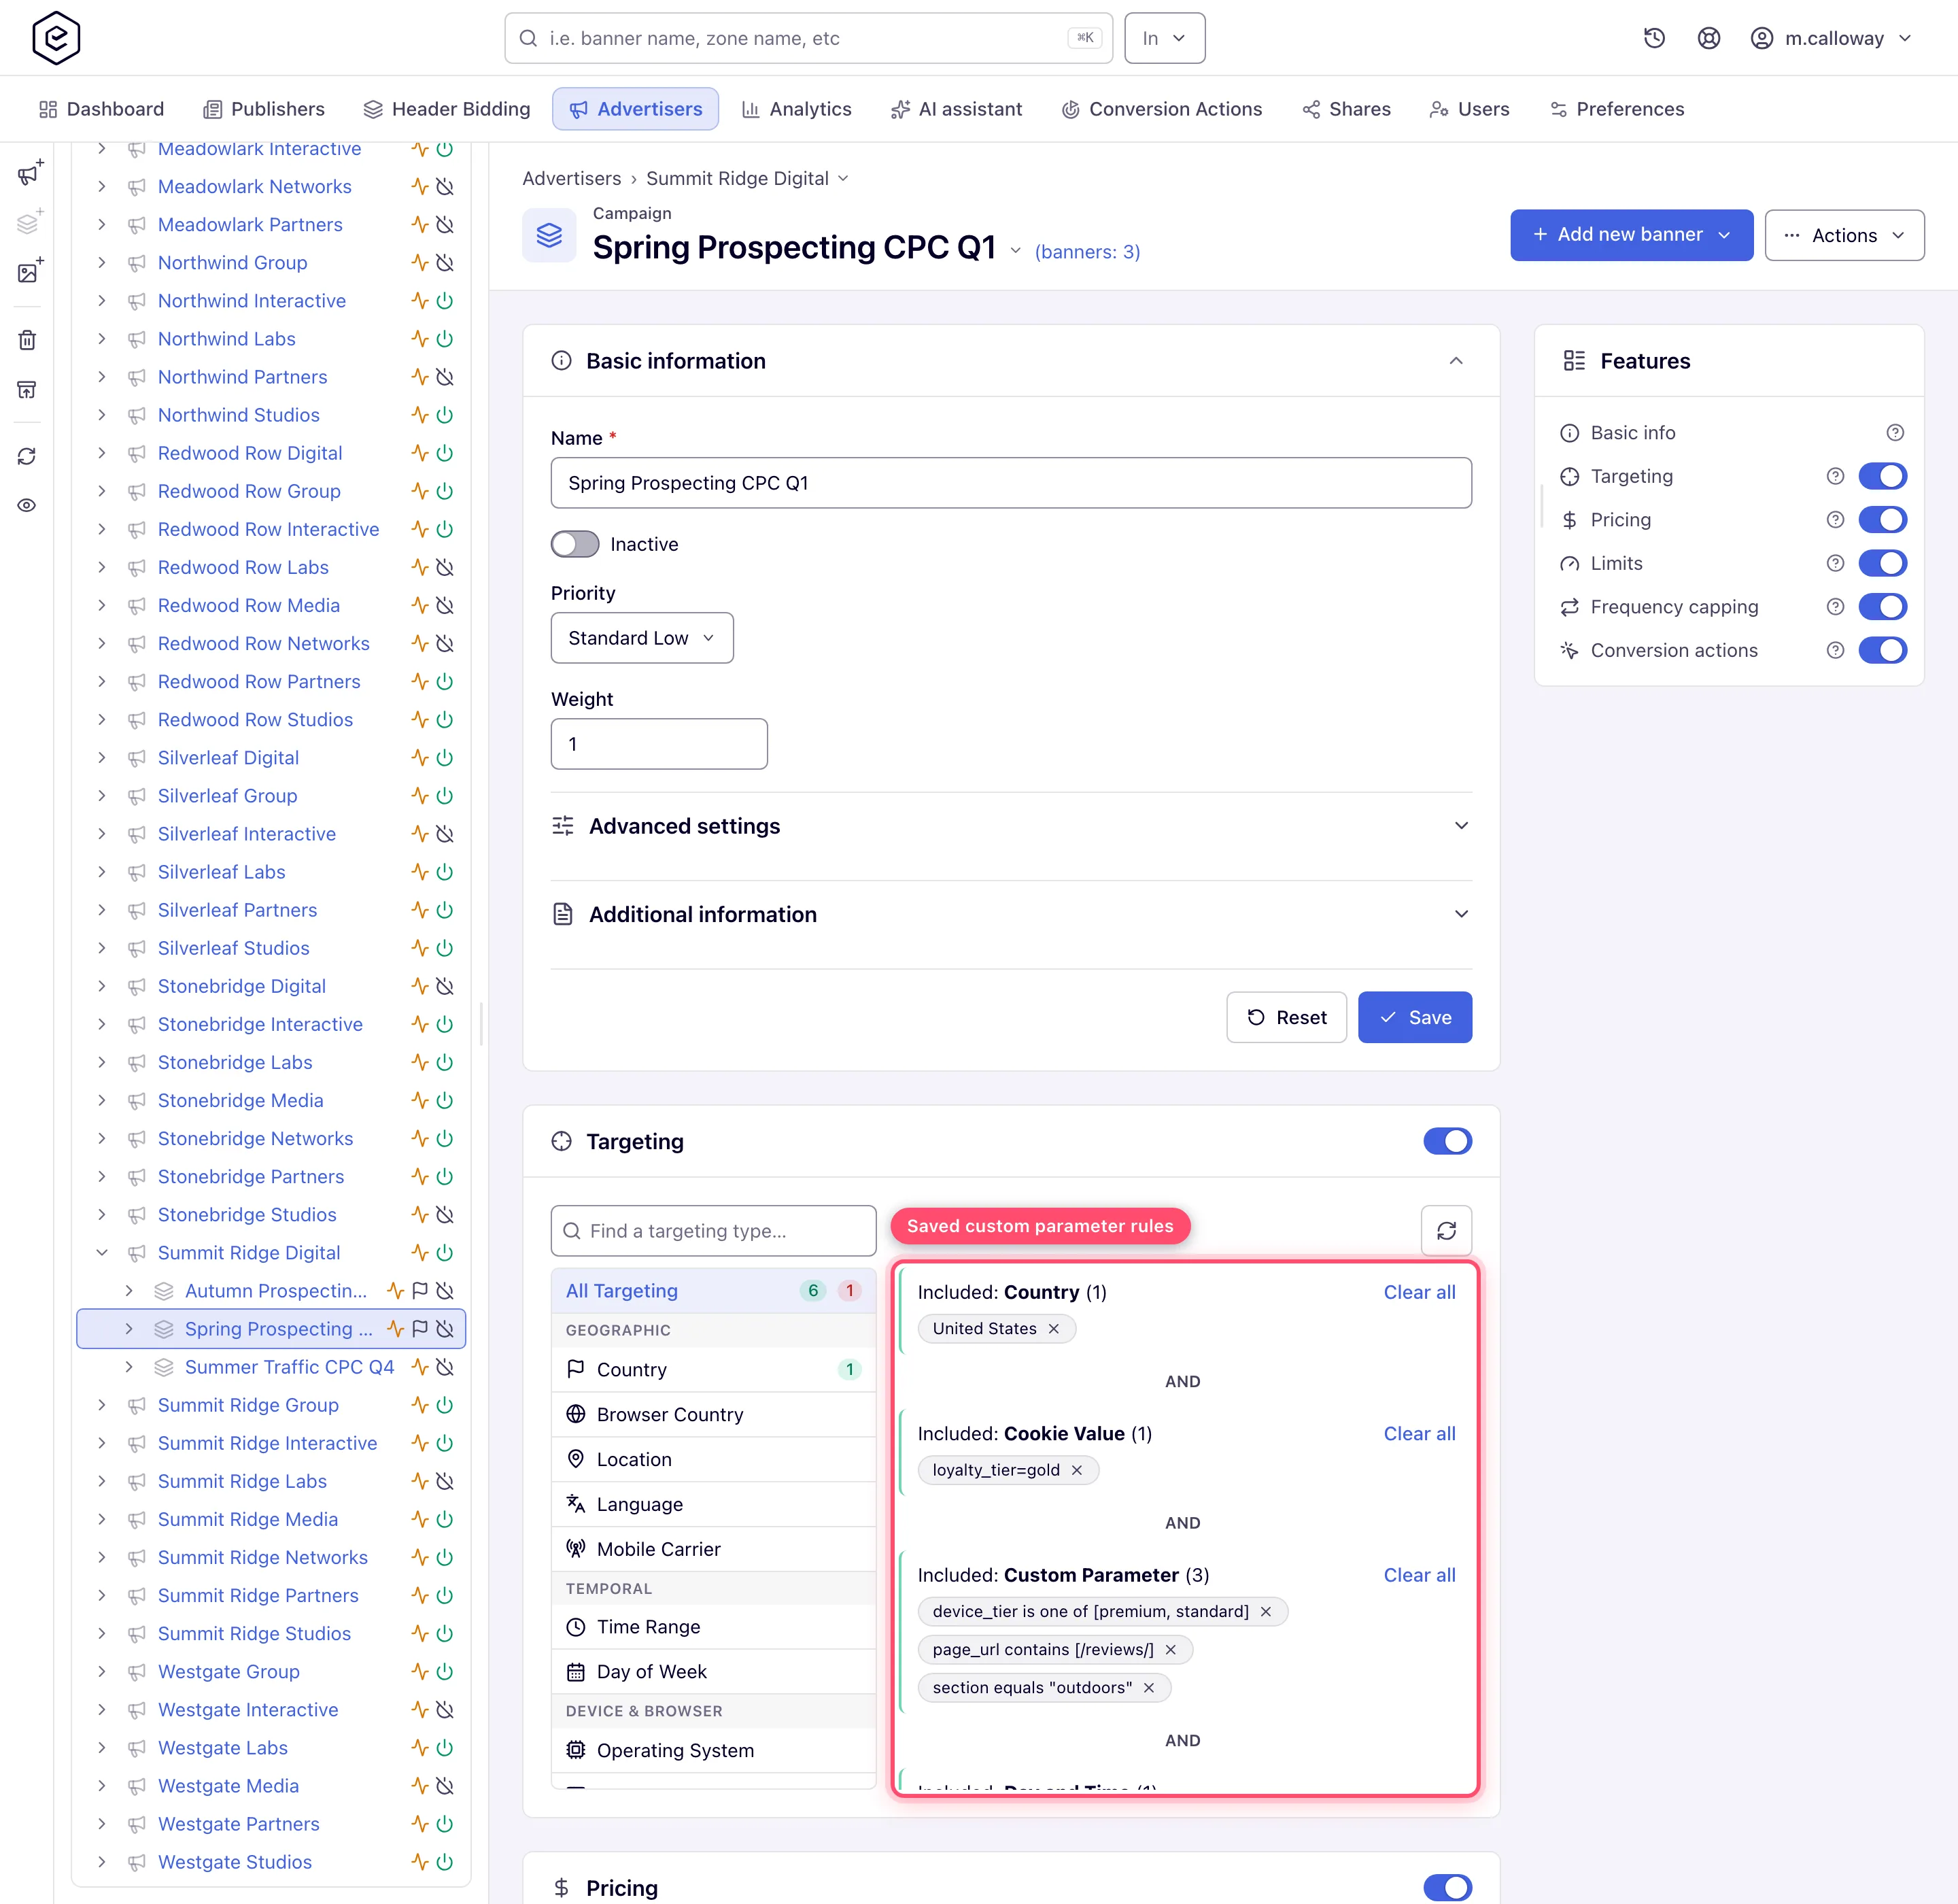This screenshot has width=1958, height=1904.
Task: Collapse the Basic information panel
Action: (x=1455, y=361)
